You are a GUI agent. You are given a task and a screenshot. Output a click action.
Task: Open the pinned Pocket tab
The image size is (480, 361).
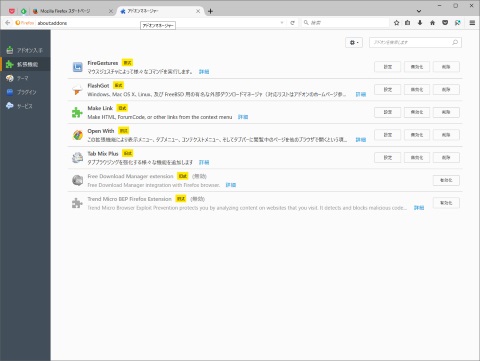pyautogui.click(x=12, y=11)
